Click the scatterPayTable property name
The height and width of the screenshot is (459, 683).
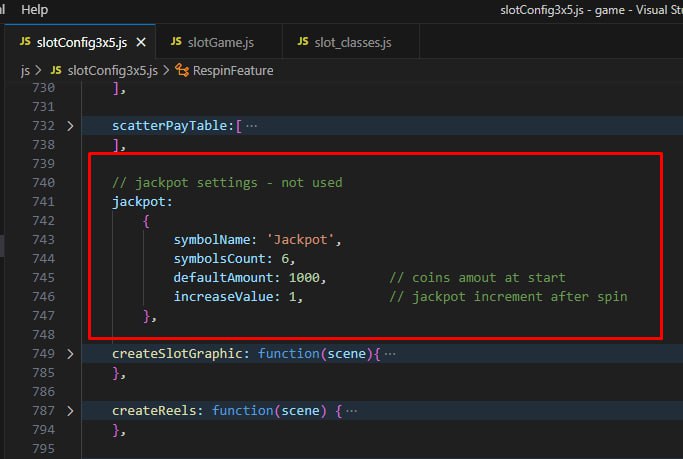tap(169, 126)
